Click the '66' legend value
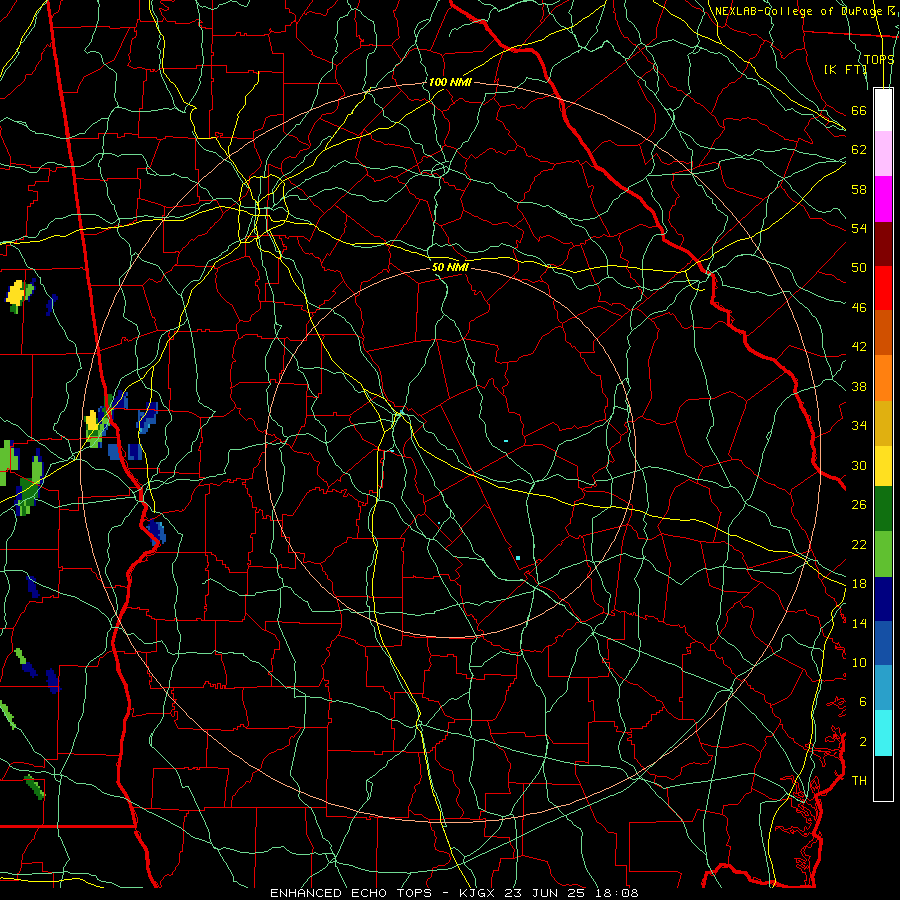The height and width of the screenshot is (900, 900). pyautogui.click(x=859, y=110)
